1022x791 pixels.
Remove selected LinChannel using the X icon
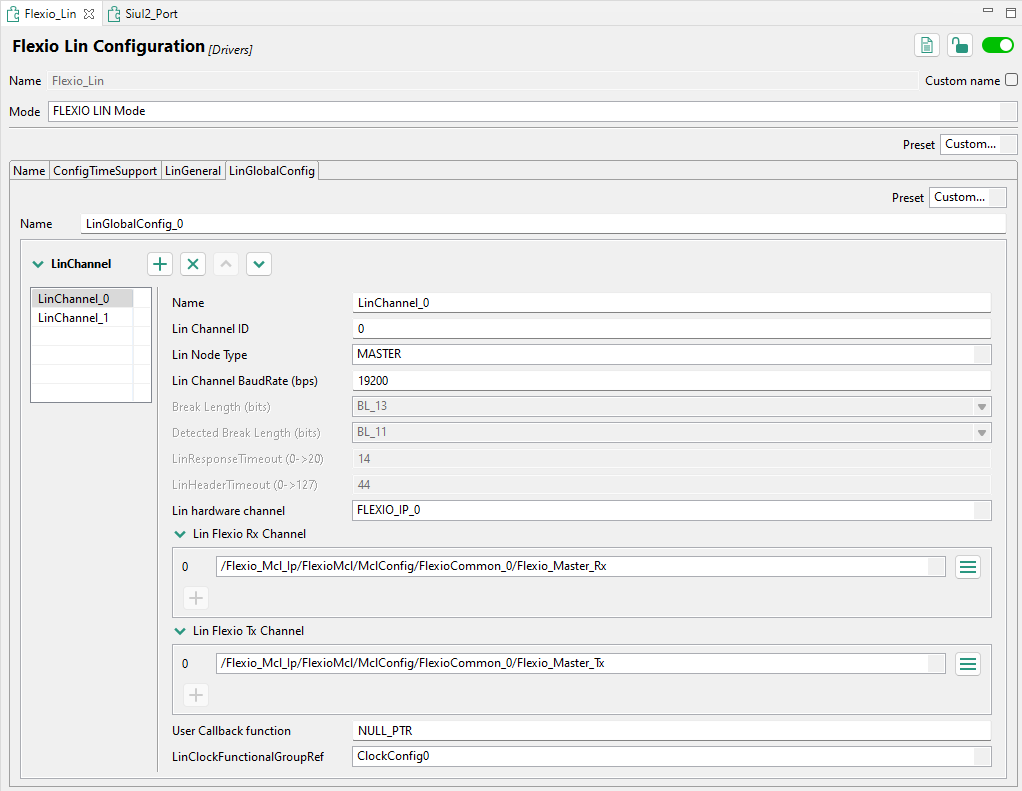pos(193,263)
